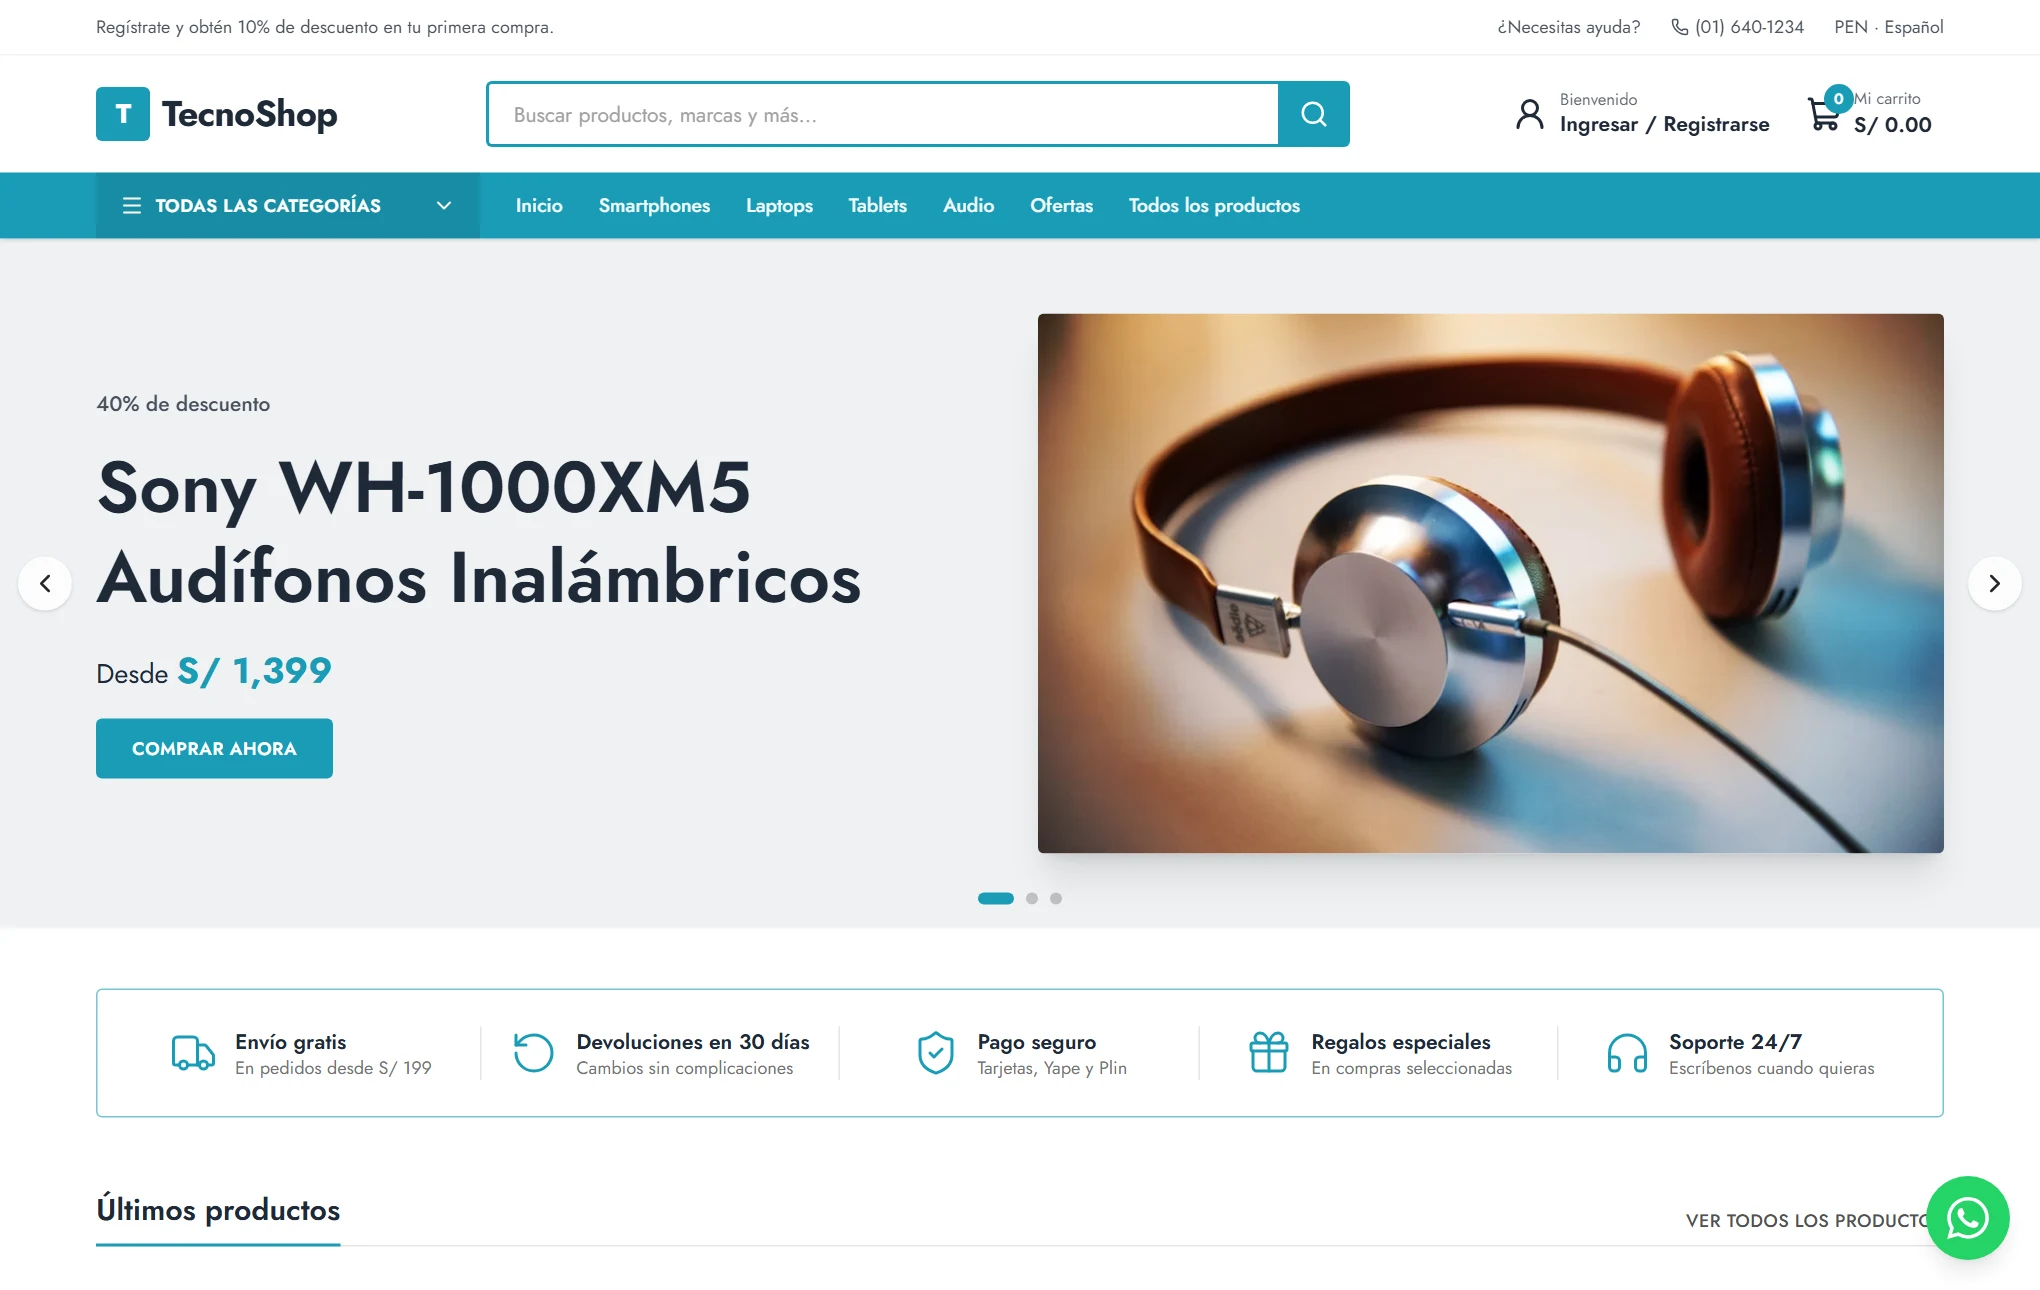Open Todos los productos menu item

point(1214,205)
